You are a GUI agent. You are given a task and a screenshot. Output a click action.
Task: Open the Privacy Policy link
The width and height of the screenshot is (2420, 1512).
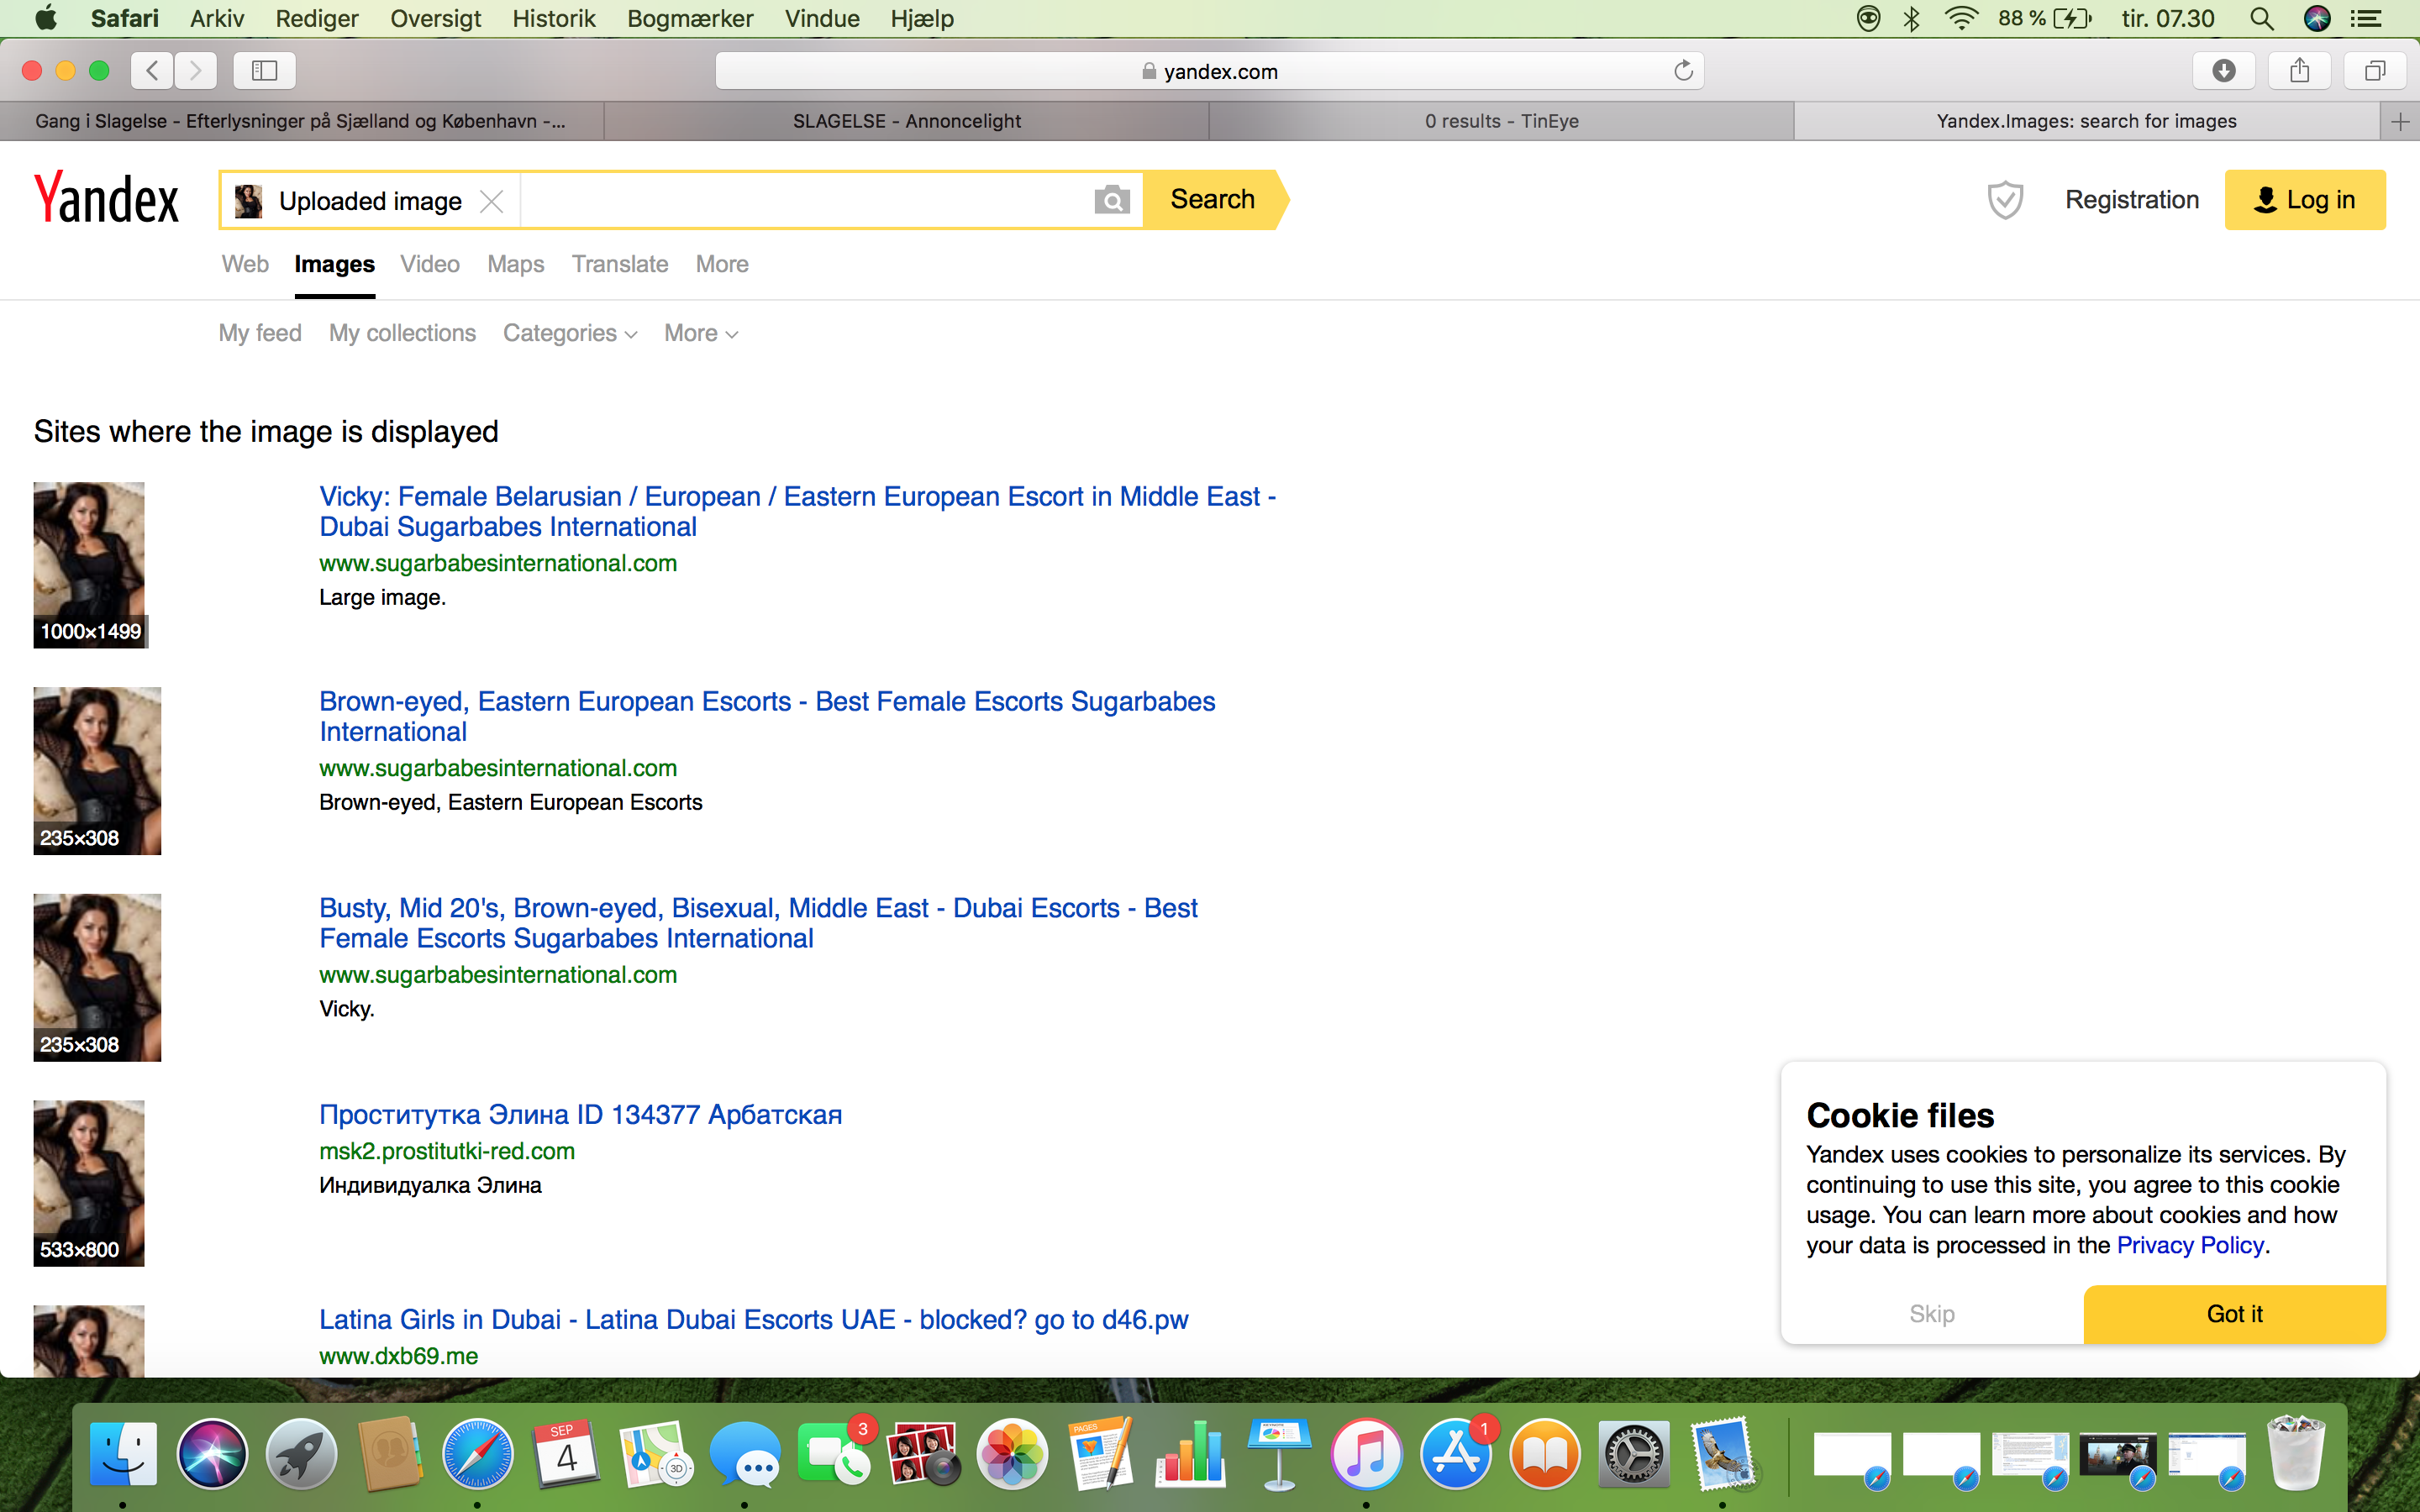2190,1245
